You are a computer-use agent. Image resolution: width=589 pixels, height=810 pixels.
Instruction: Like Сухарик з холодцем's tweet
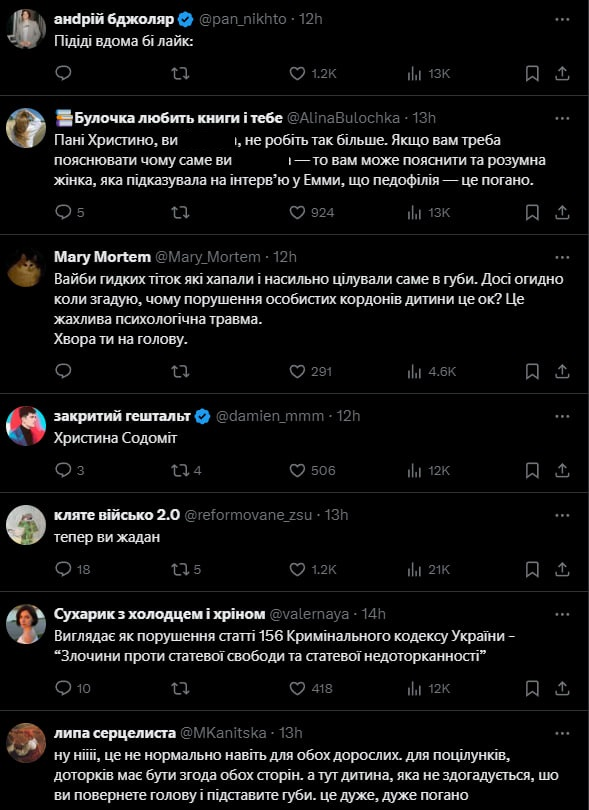[x=298, y=688]
